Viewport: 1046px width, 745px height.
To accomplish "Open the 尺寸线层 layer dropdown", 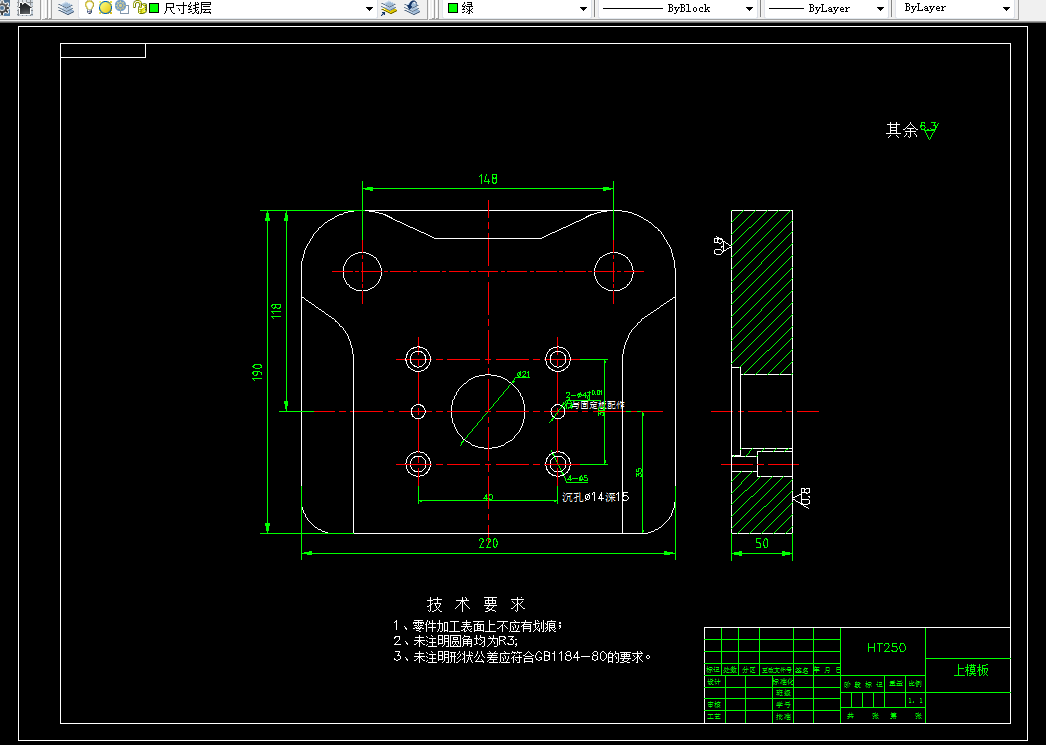I will 370,9.
